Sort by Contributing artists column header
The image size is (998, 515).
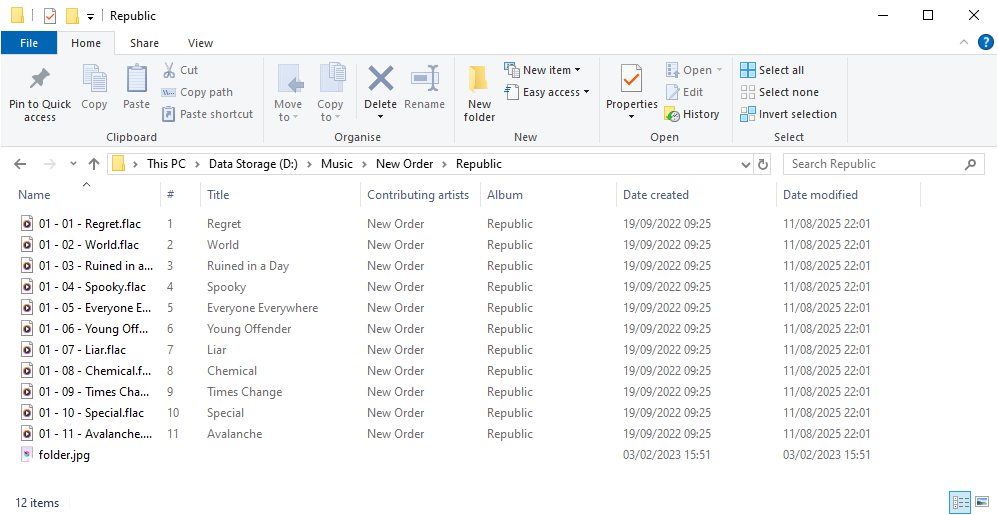[419, 195]
